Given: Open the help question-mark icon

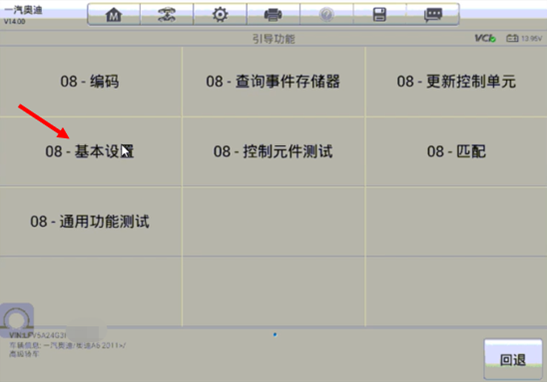Looking at the screenshot, I should click(327, 15).
